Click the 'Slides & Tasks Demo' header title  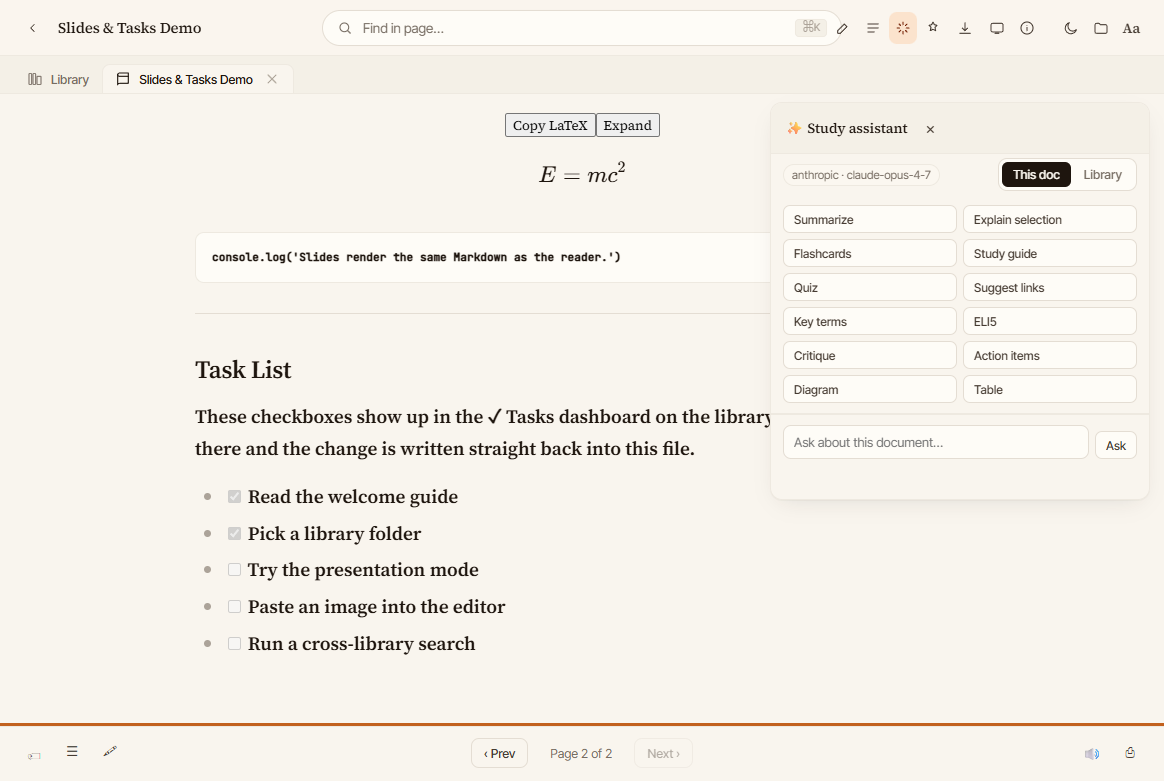point(129,28)
